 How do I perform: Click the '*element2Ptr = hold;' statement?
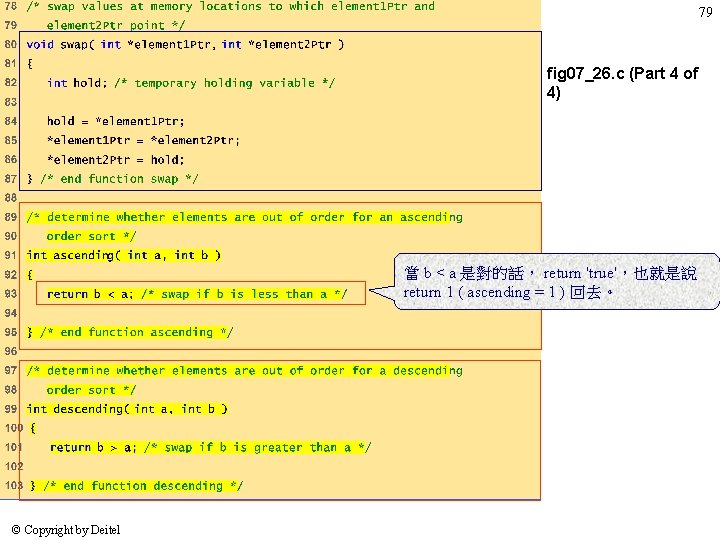point(116,160)
